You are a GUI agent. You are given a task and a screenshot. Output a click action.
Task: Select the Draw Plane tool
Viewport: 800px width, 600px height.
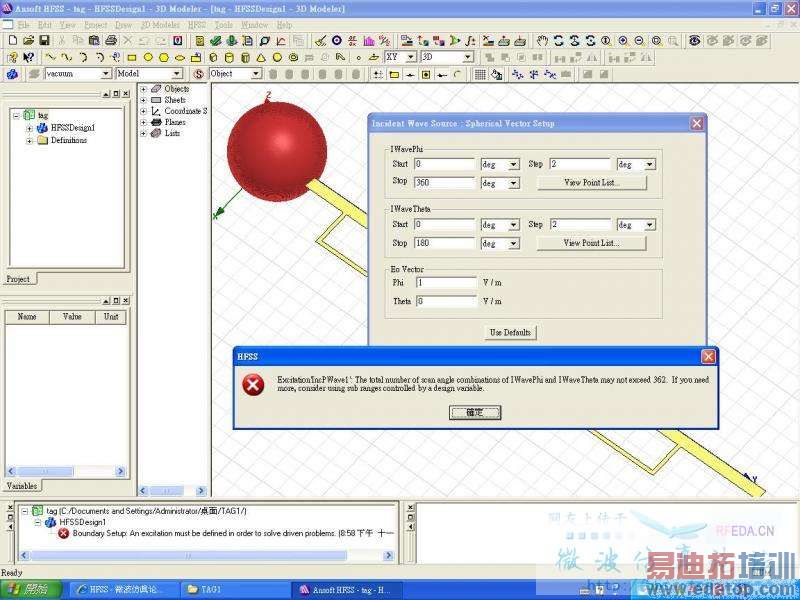(x=374, y=58)
